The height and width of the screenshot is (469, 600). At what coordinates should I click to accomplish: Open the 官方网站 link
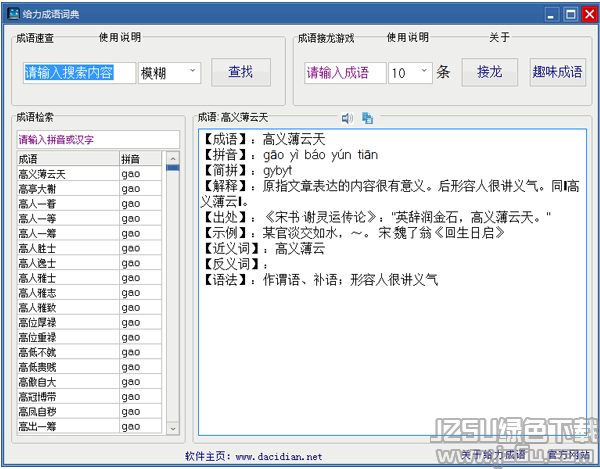click(568, 454)
